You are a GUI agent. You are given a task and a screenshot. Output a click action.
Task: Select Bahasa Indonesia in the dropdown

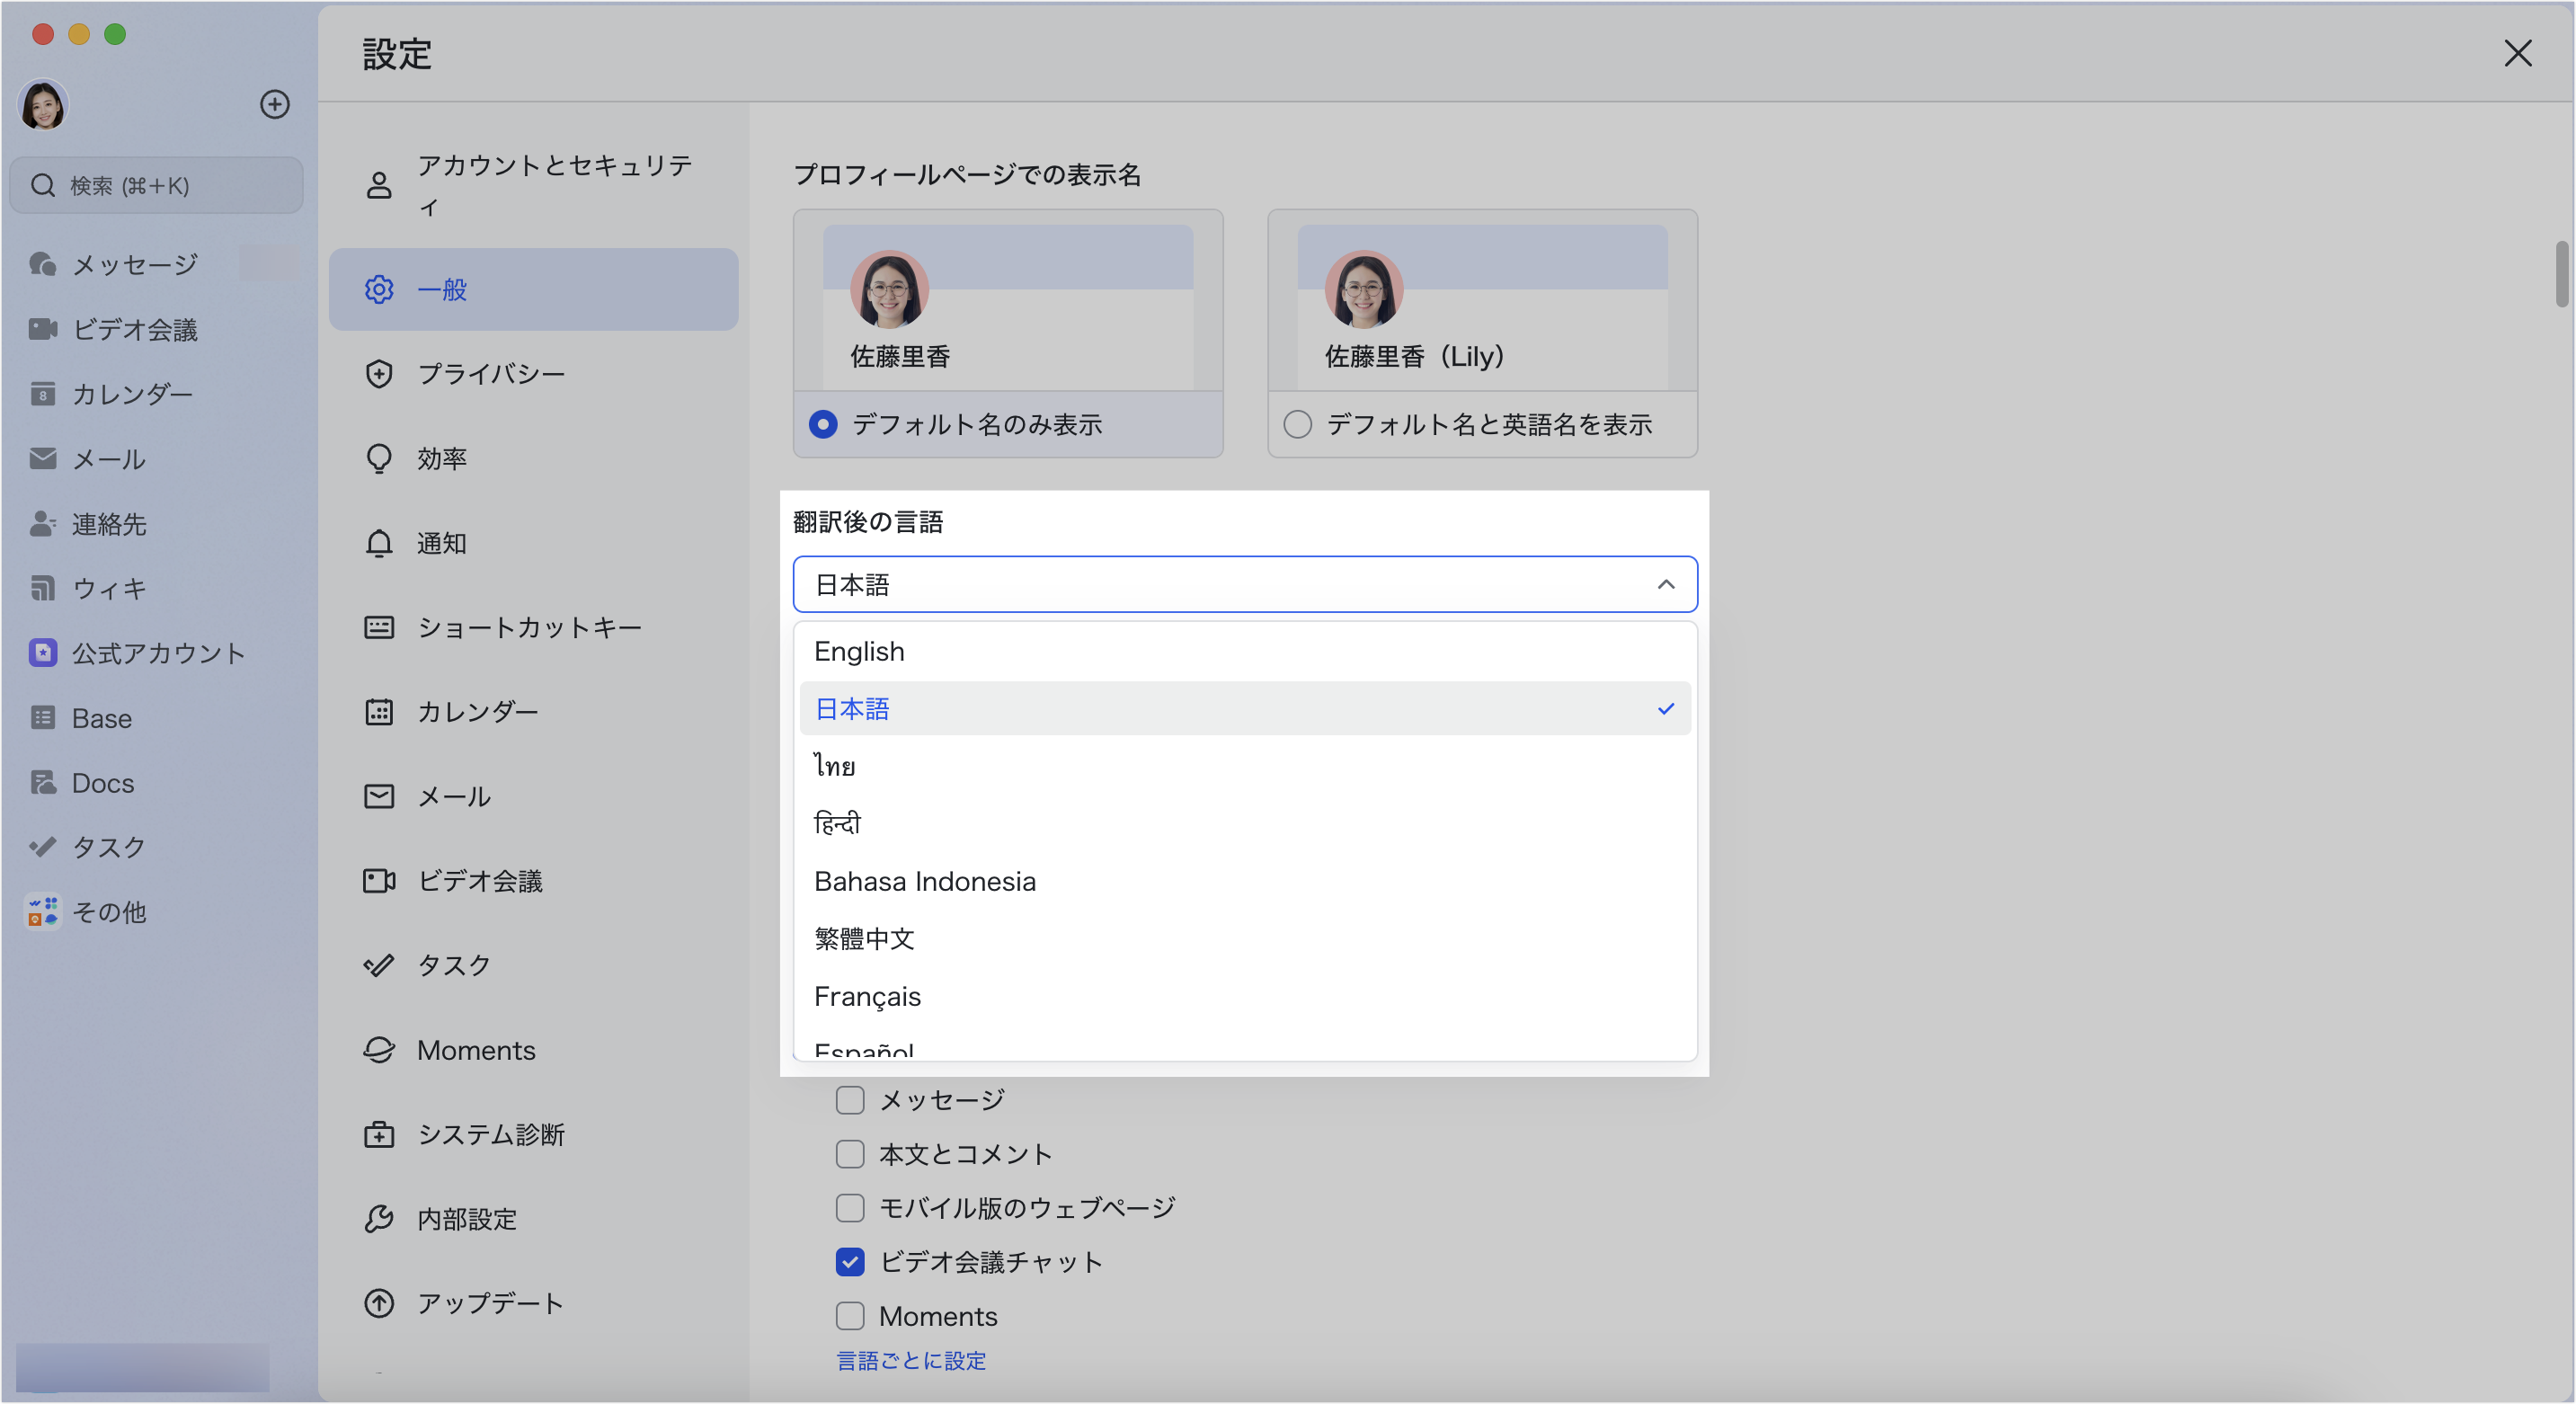[x=924, y=881]
